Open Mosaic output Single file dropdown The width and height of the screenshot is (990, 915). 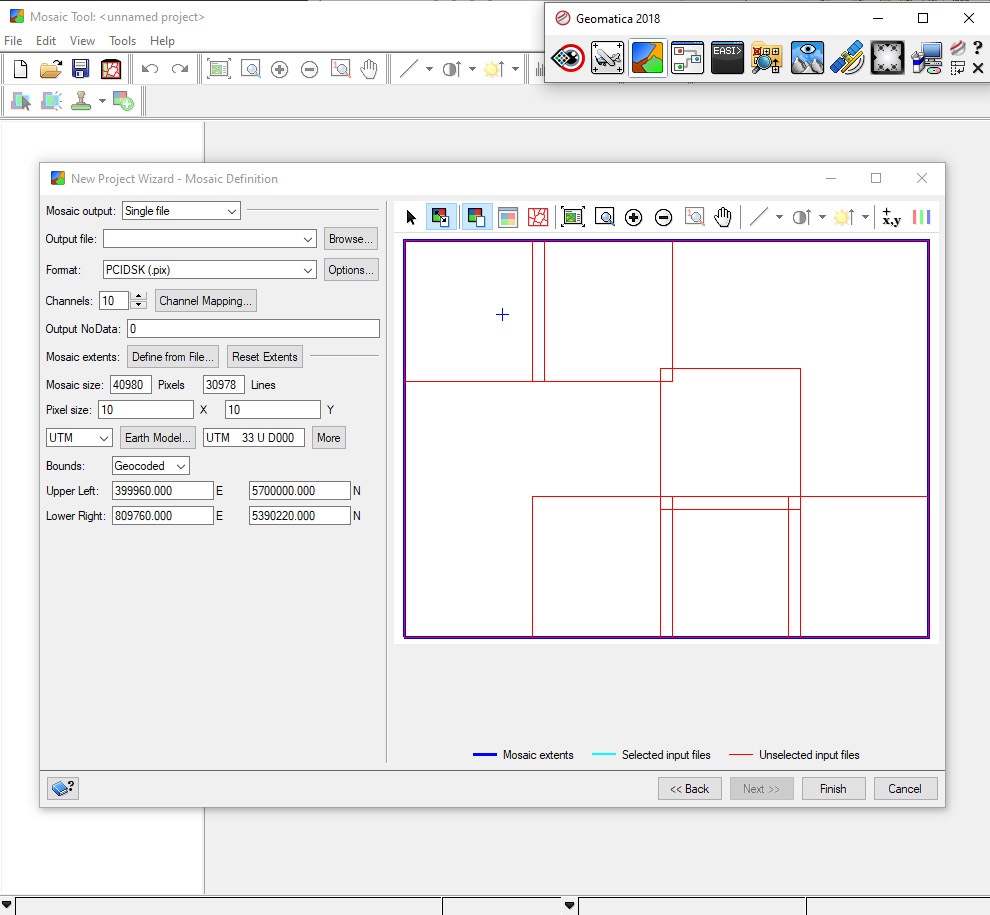click(x=181, y=211)
